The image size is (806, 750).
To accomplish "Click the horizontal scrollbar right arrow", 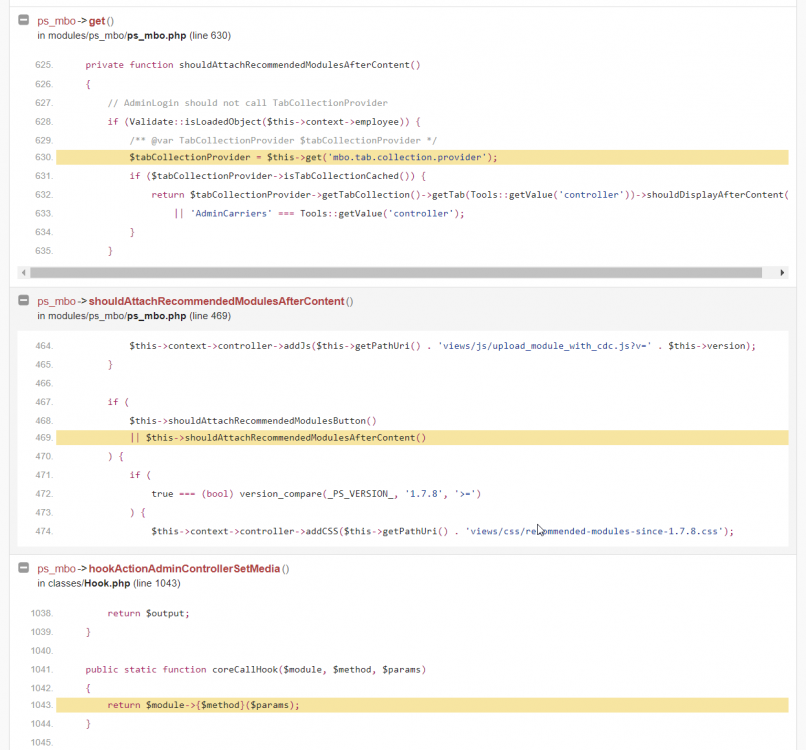I will (782, 272).
